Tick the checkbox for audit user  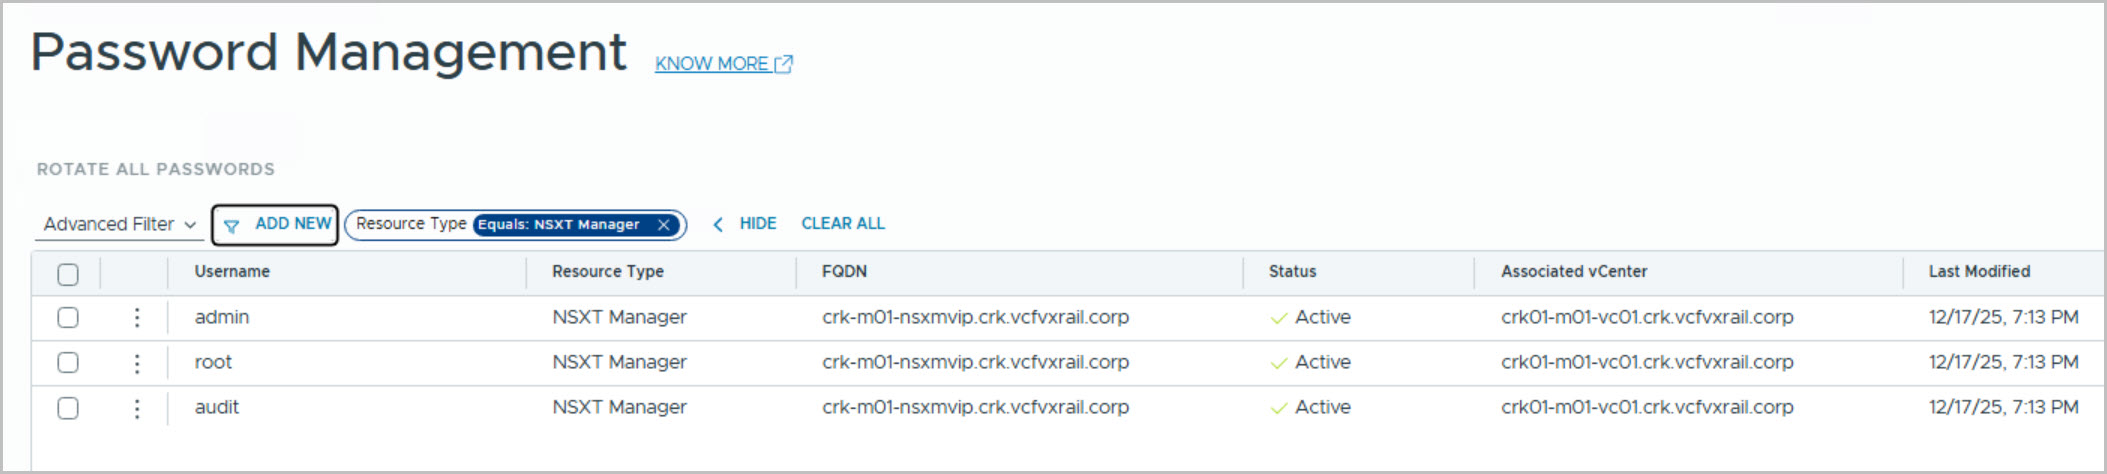point(68,408)
